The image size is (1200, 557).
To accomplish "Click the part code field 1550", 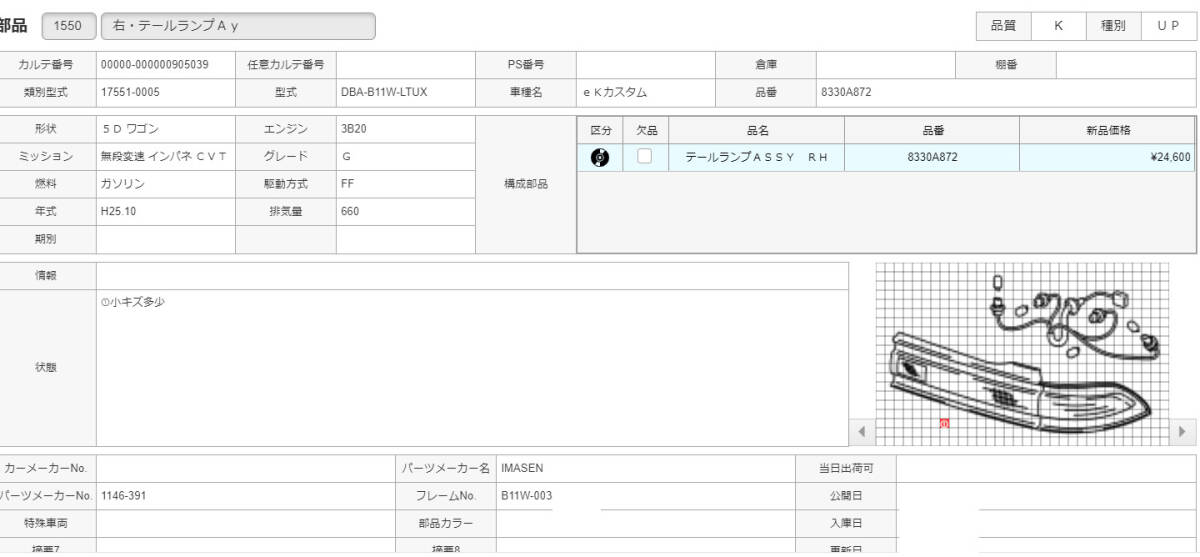I will pyautogui.click(x=69, y=26).
